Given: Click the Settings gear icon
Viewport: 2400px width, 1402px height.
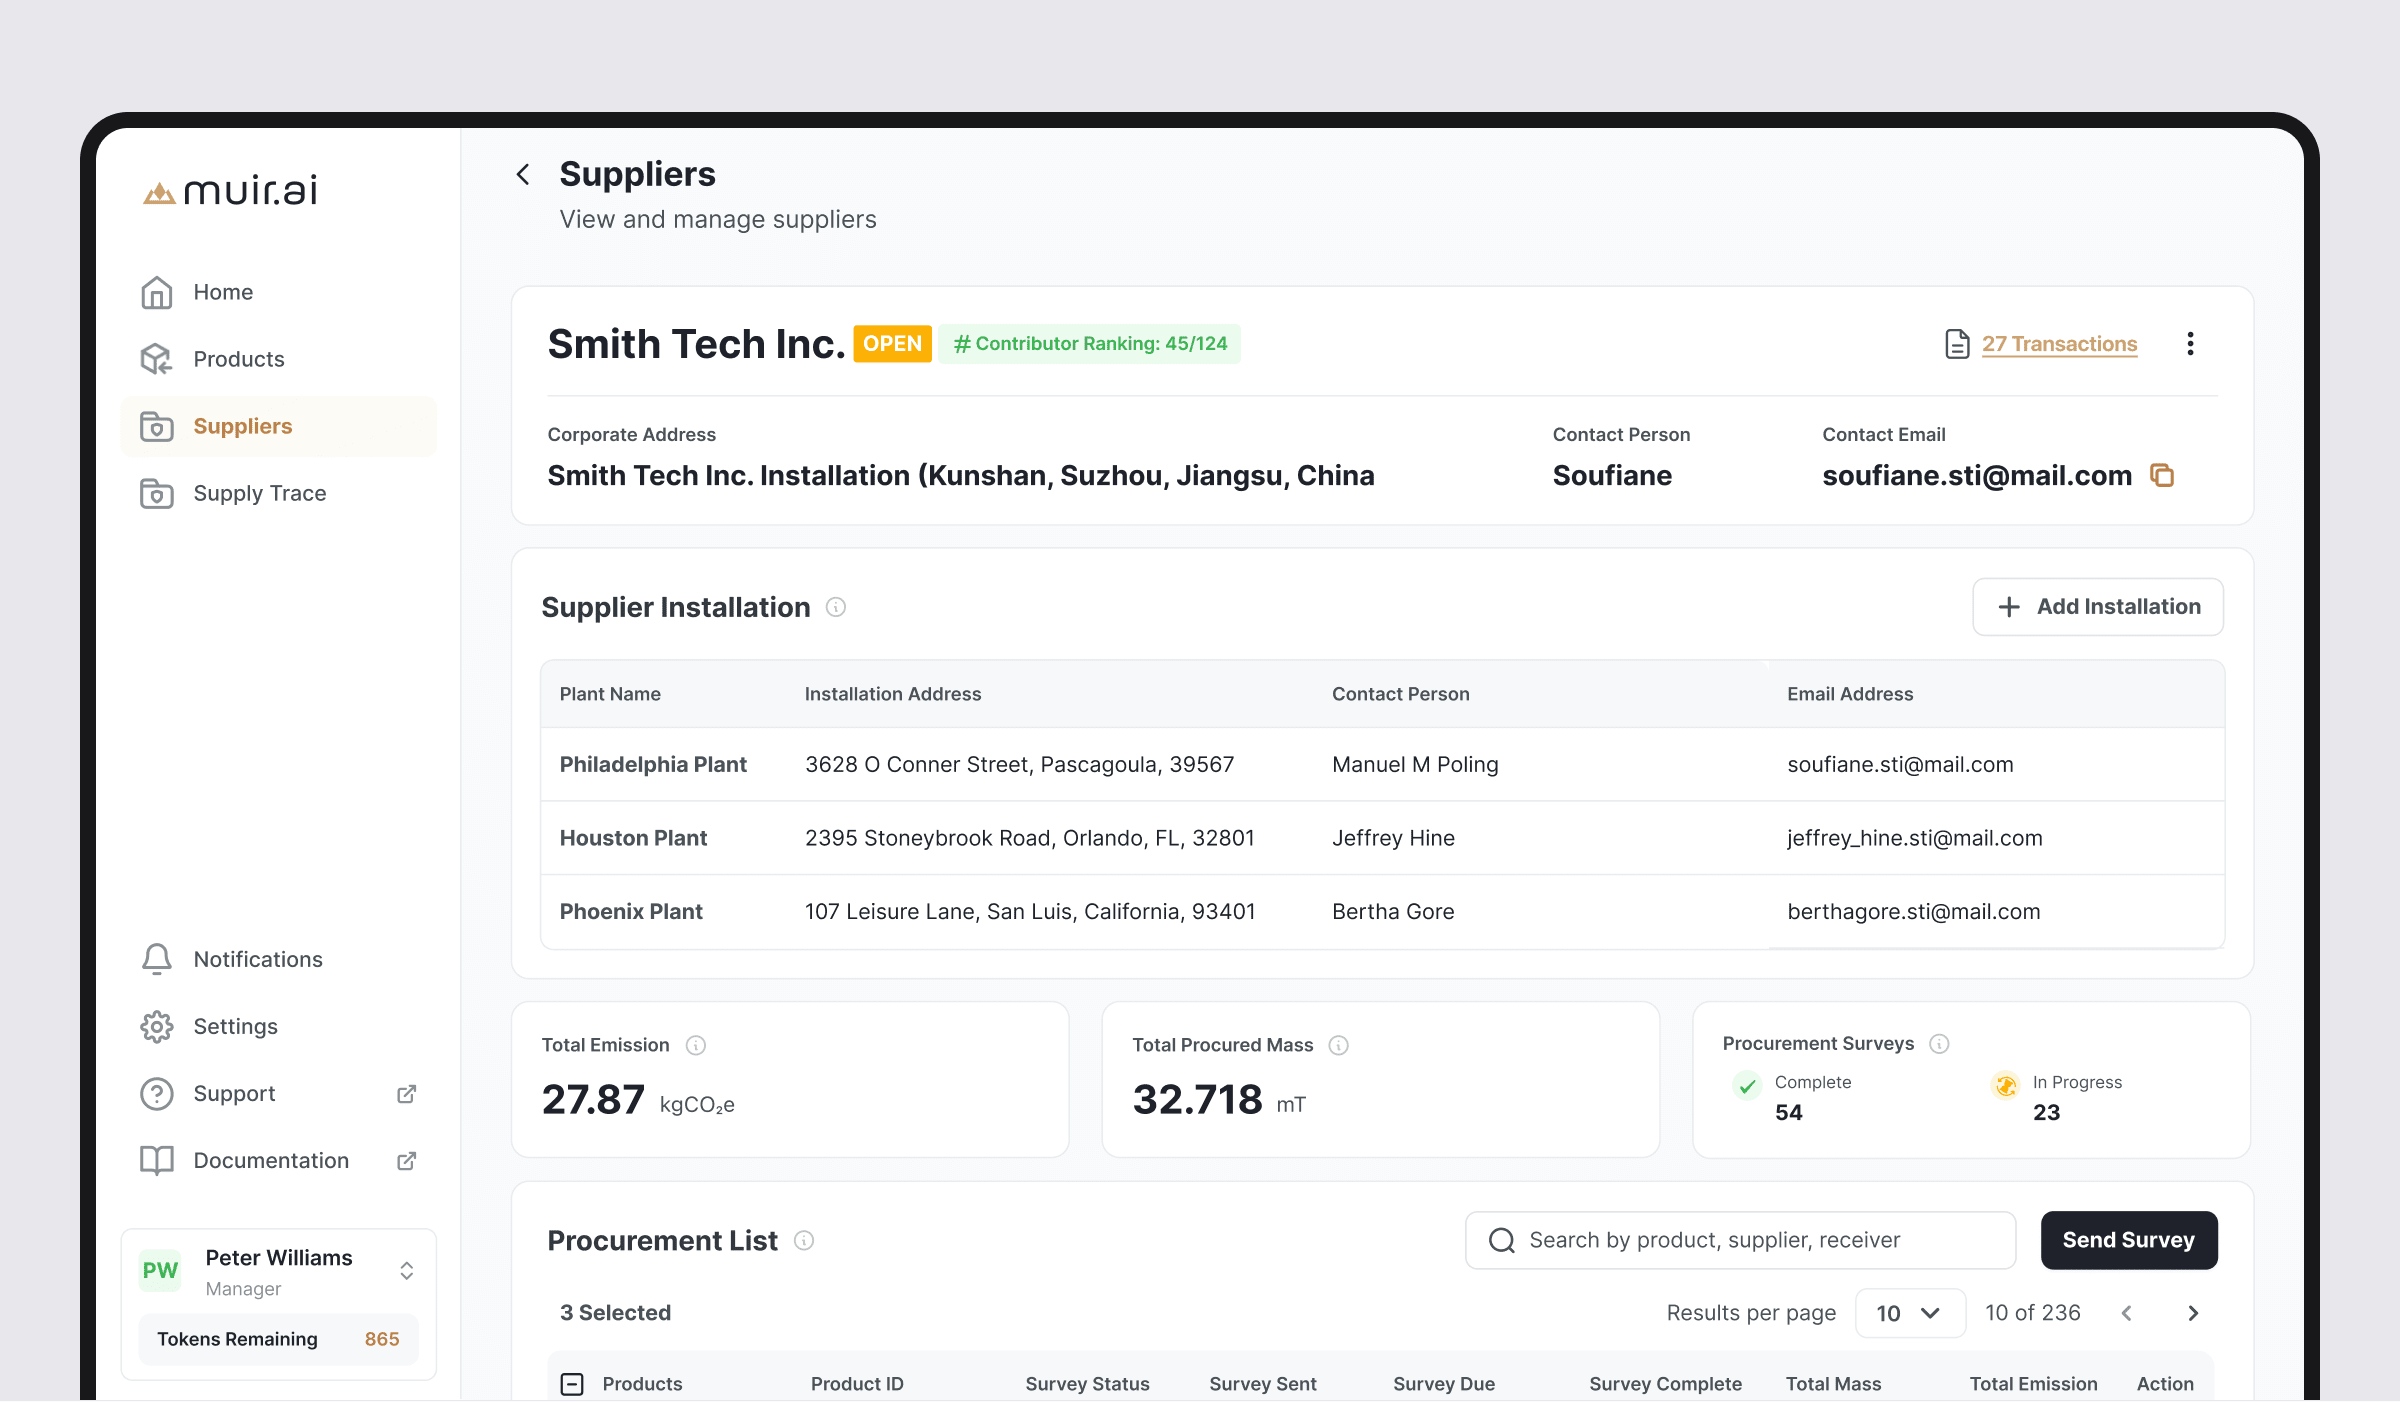Looking at the screenshot, I should coord(157,1026).
